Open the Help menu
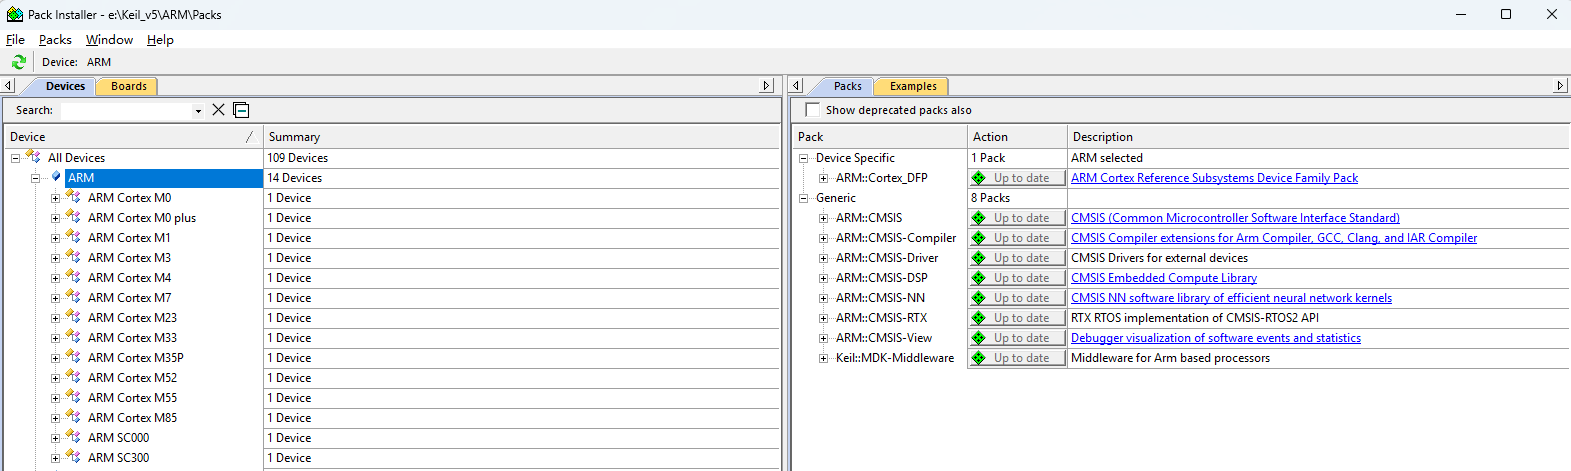 (x=160, y=40)
